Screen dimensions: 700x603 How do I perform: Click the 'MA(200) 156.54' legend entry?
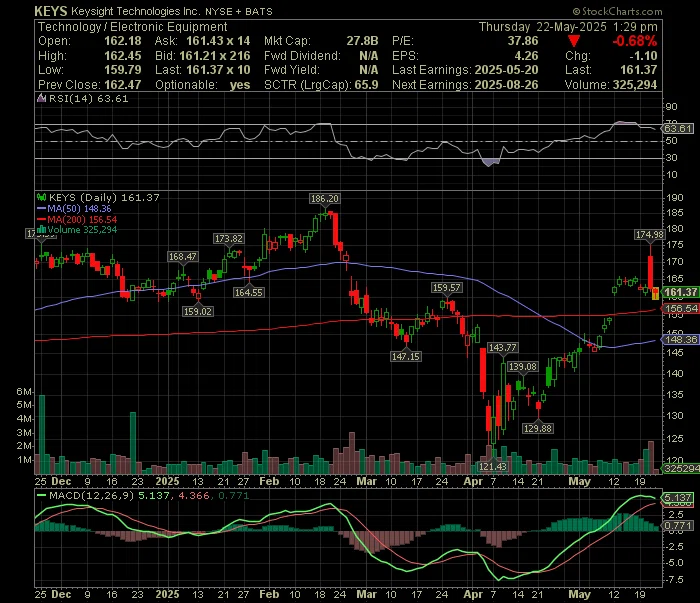click(x=82, y=219)
